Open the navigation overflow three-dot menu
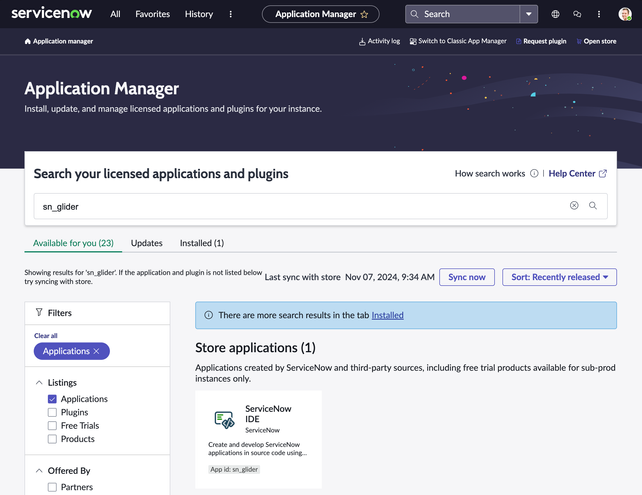Image resolution: width=642 pixels, height=495 pixels. pos(231,14)
